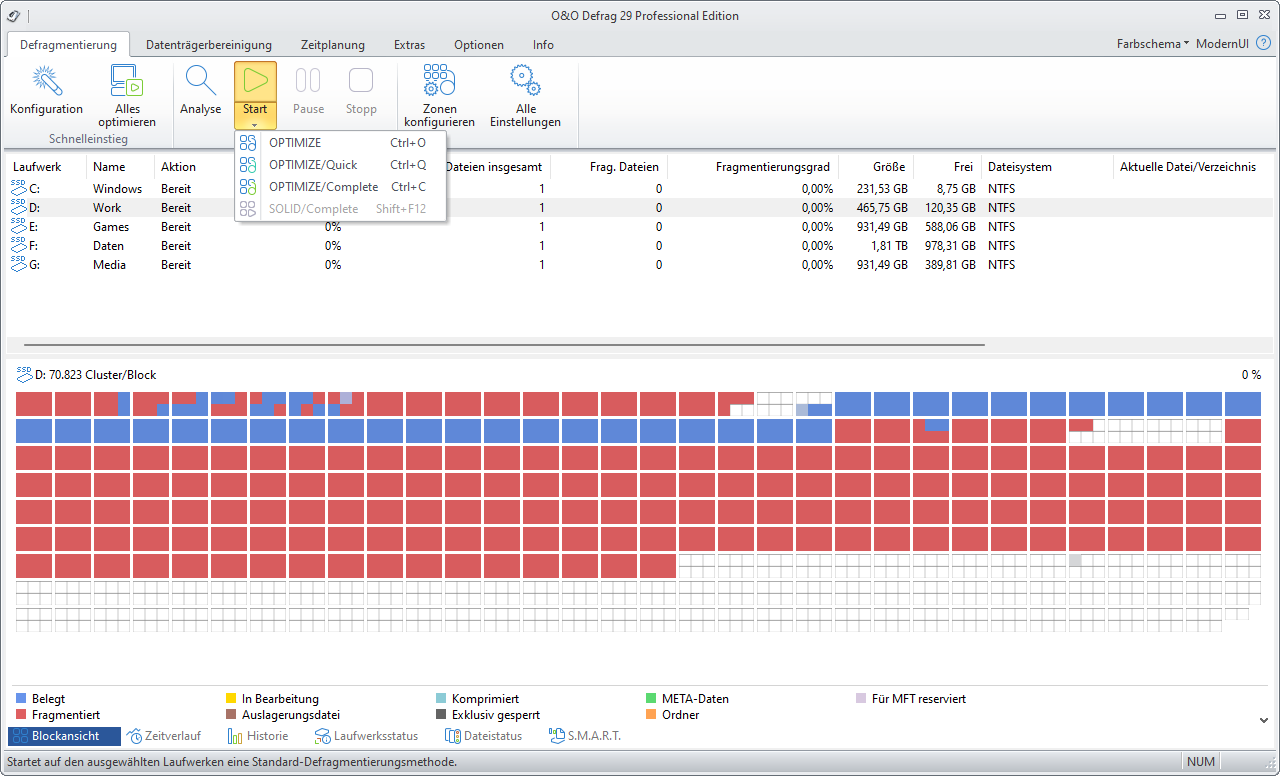Image resolution: width=1280 pixels, height=776 pixels.
Task: Click the Laufwerksstatus tab icon
Action: (322, 736)
